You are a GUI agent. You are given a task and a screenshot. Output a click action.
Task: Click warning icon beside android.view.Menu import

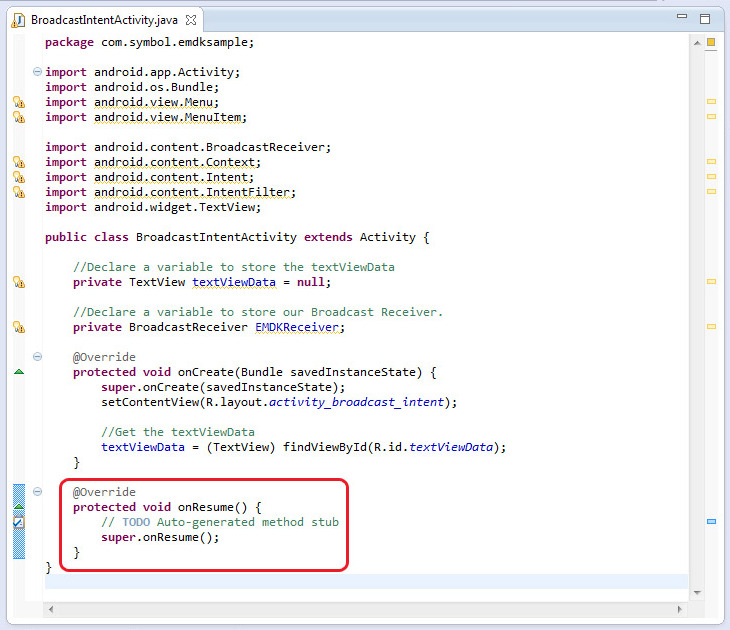point(18,102)
